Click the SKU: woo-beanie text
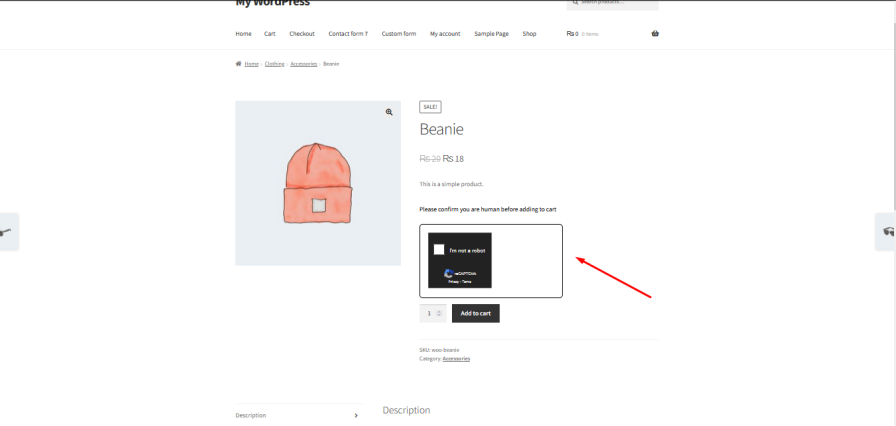 coord(439,349)
